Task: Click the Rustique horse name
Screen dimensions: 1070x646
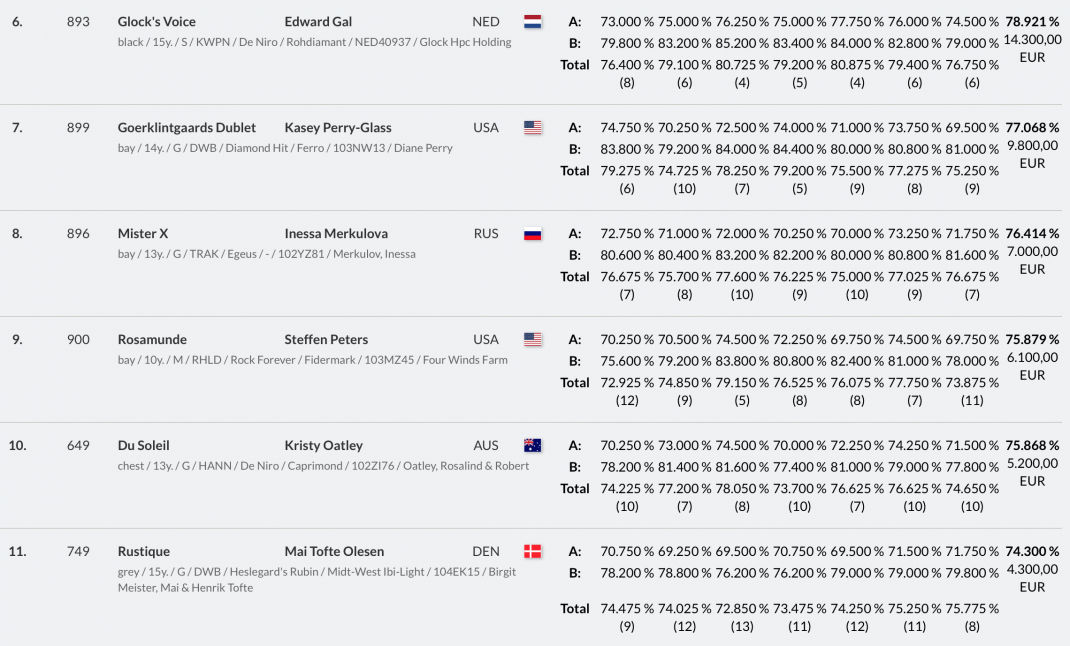Action: point(143,551)
